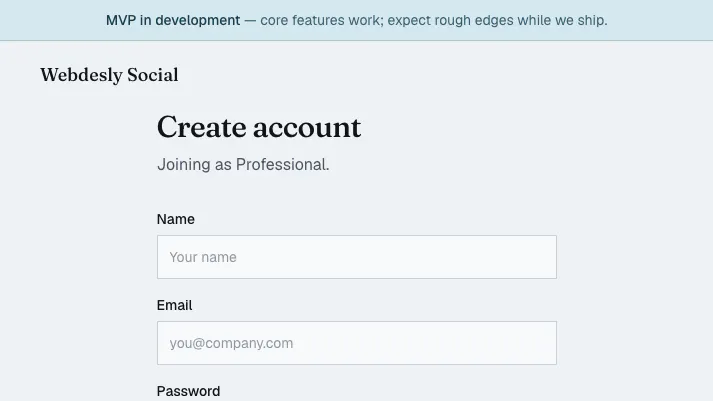Click the word 'account' in the page heading

pos(307,128)
